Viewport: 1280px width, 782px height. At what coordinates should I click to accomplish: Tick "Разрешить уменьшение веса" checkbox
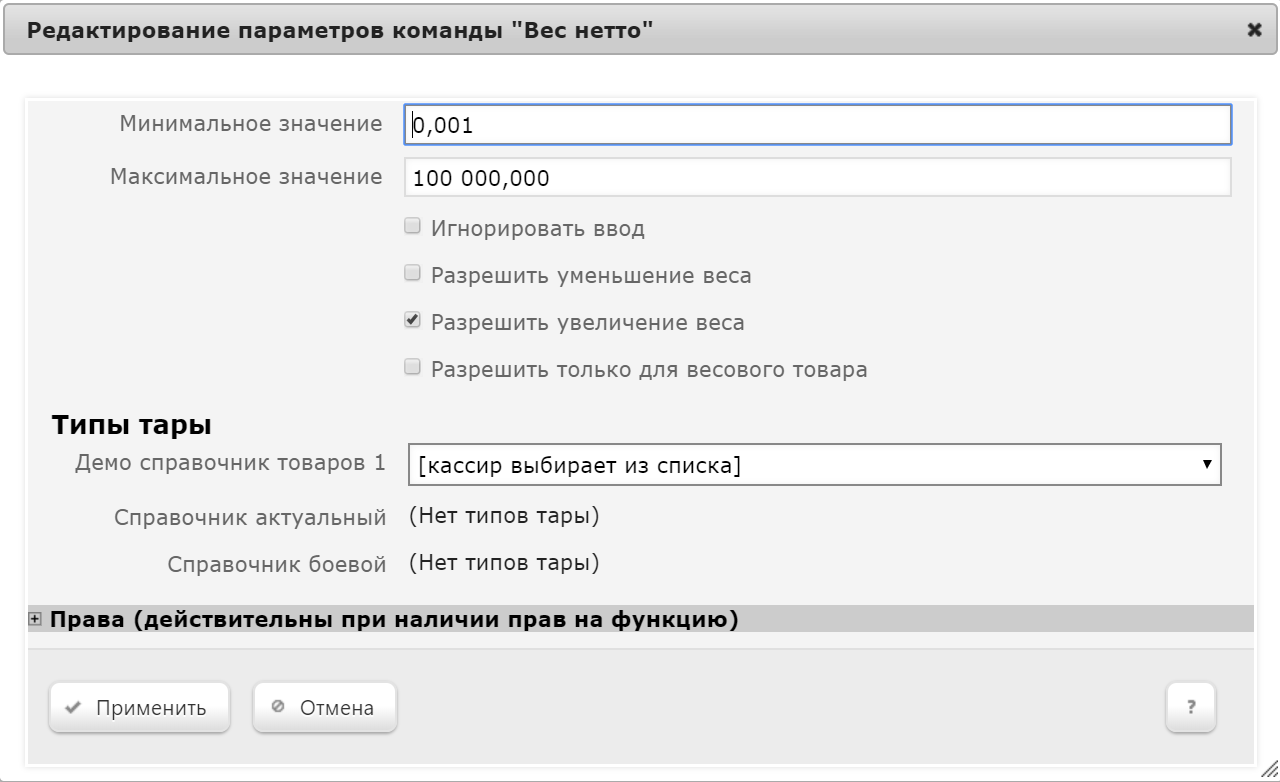pos(412,274)
